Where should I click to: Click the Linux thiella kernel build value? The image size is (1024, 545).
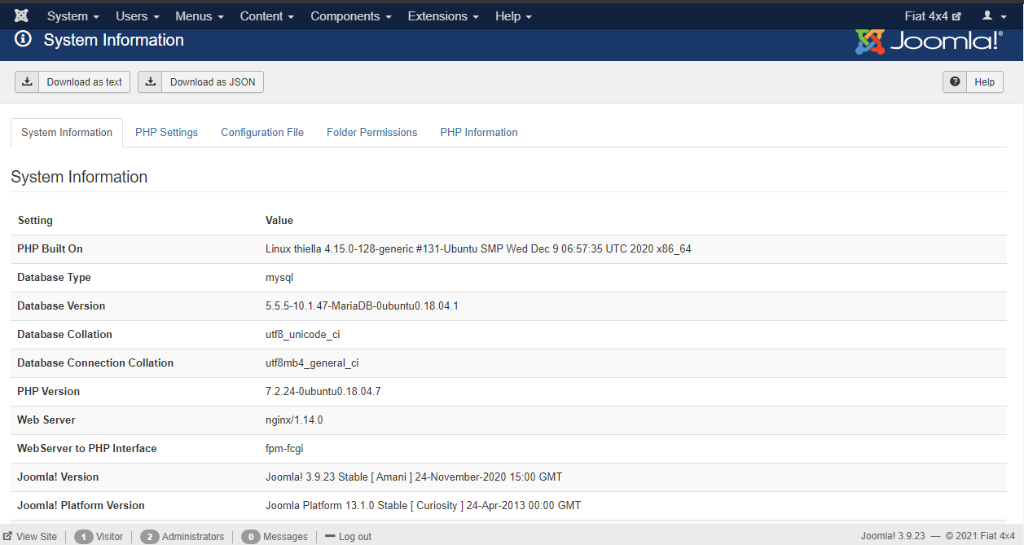pyautogui.click(x=478, y=249)
